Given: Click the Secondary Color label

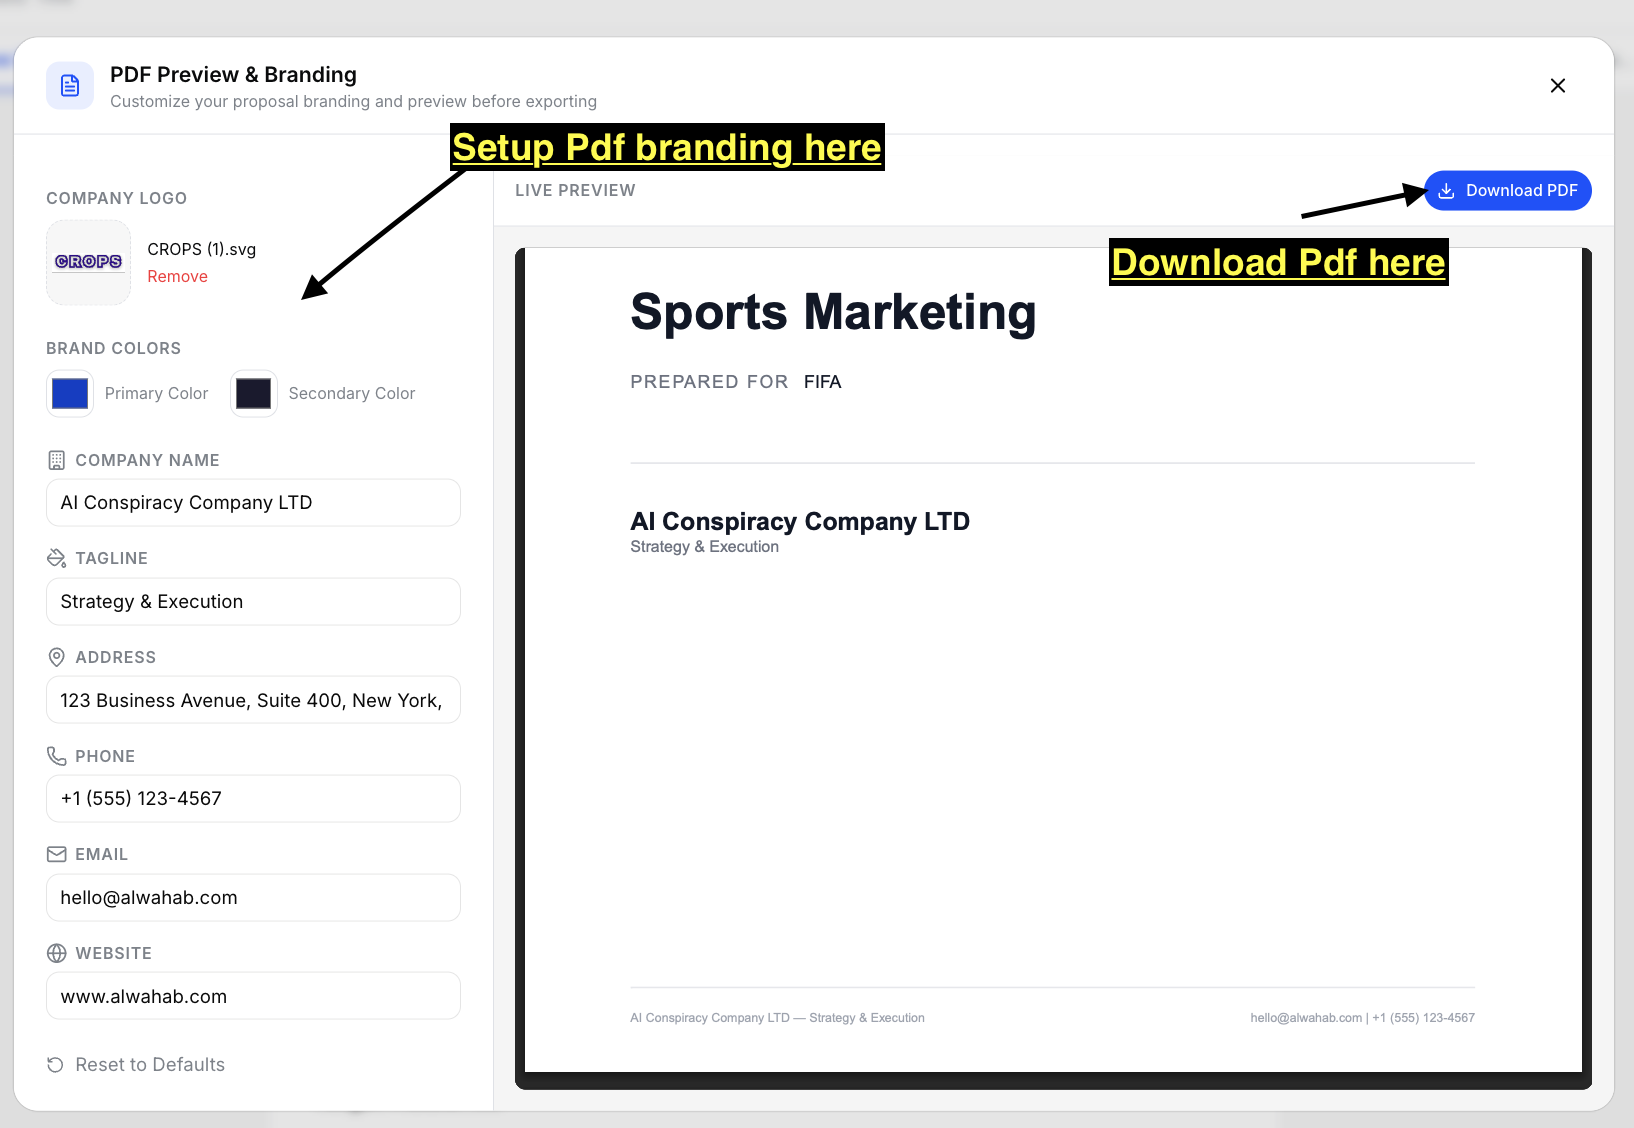Looking at the screenshot, I should 352,394.
